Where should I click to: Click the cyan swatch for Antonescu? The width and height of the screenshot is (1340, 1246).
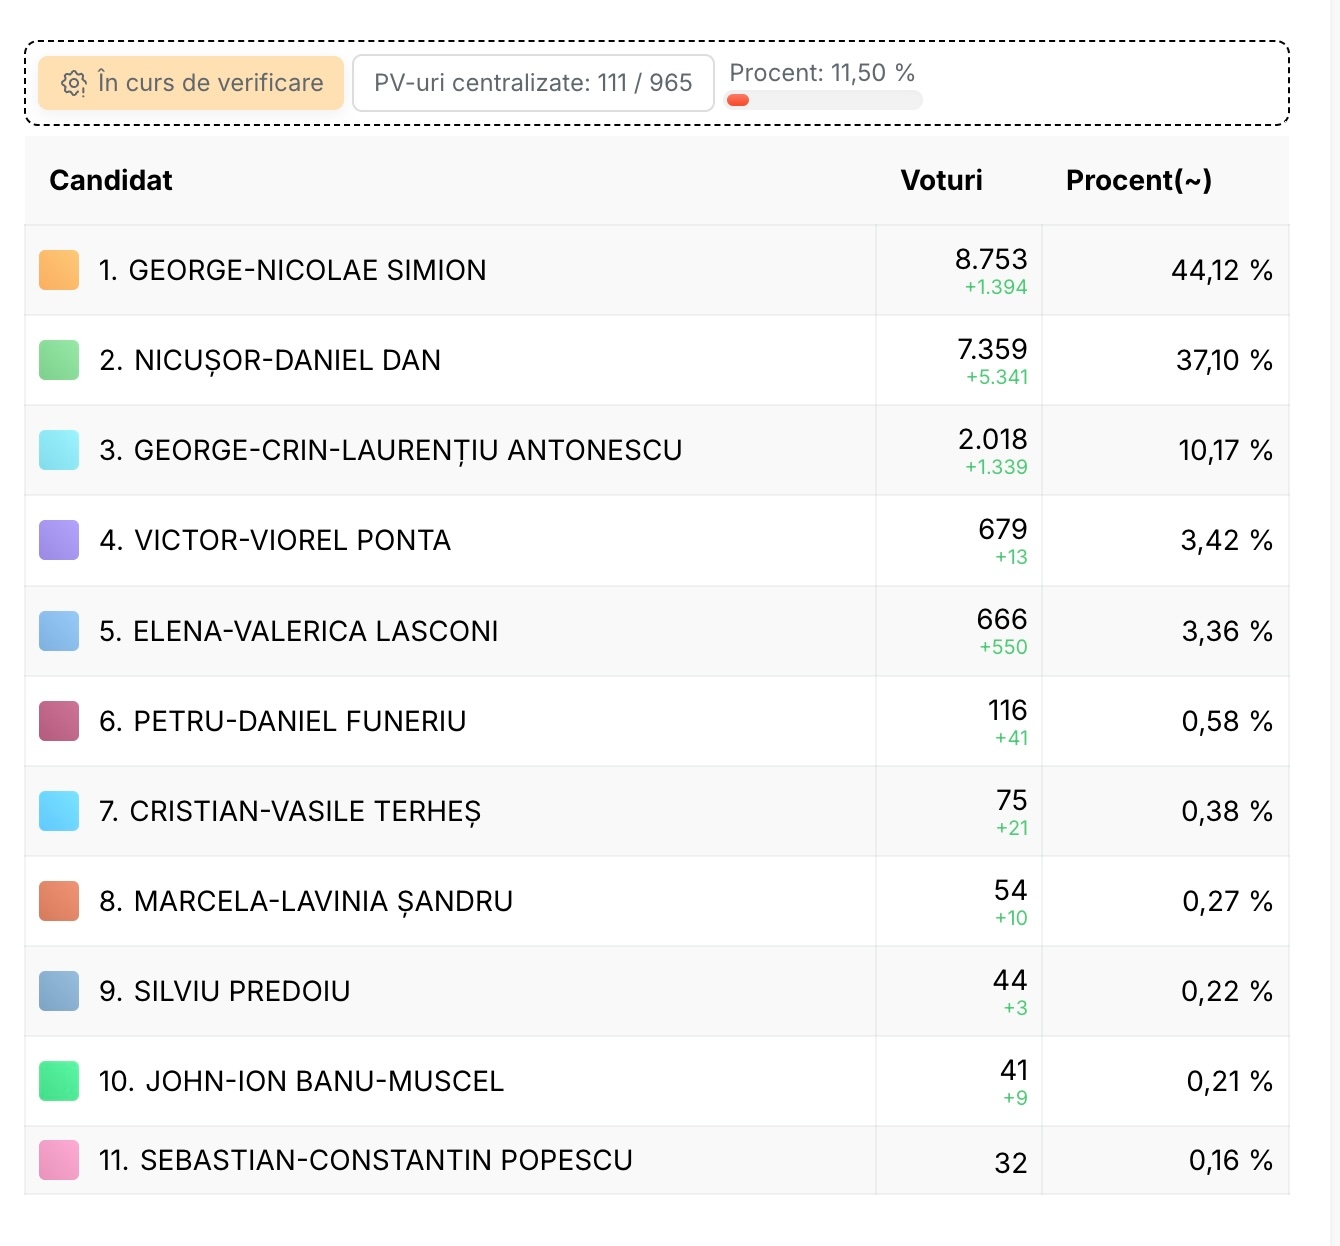point(59,450)
